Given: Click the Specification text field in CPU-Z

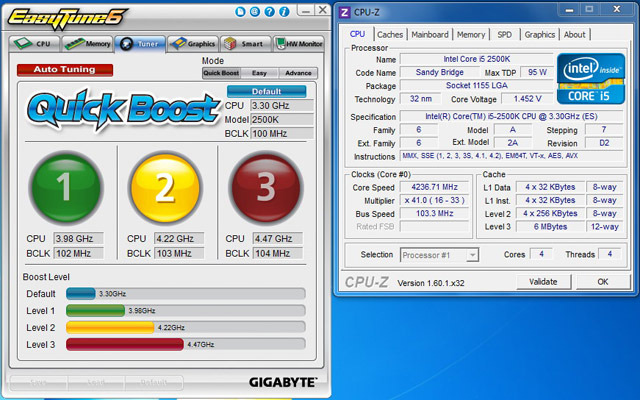Looking at the screenshot, I should [x=511, y=116].
